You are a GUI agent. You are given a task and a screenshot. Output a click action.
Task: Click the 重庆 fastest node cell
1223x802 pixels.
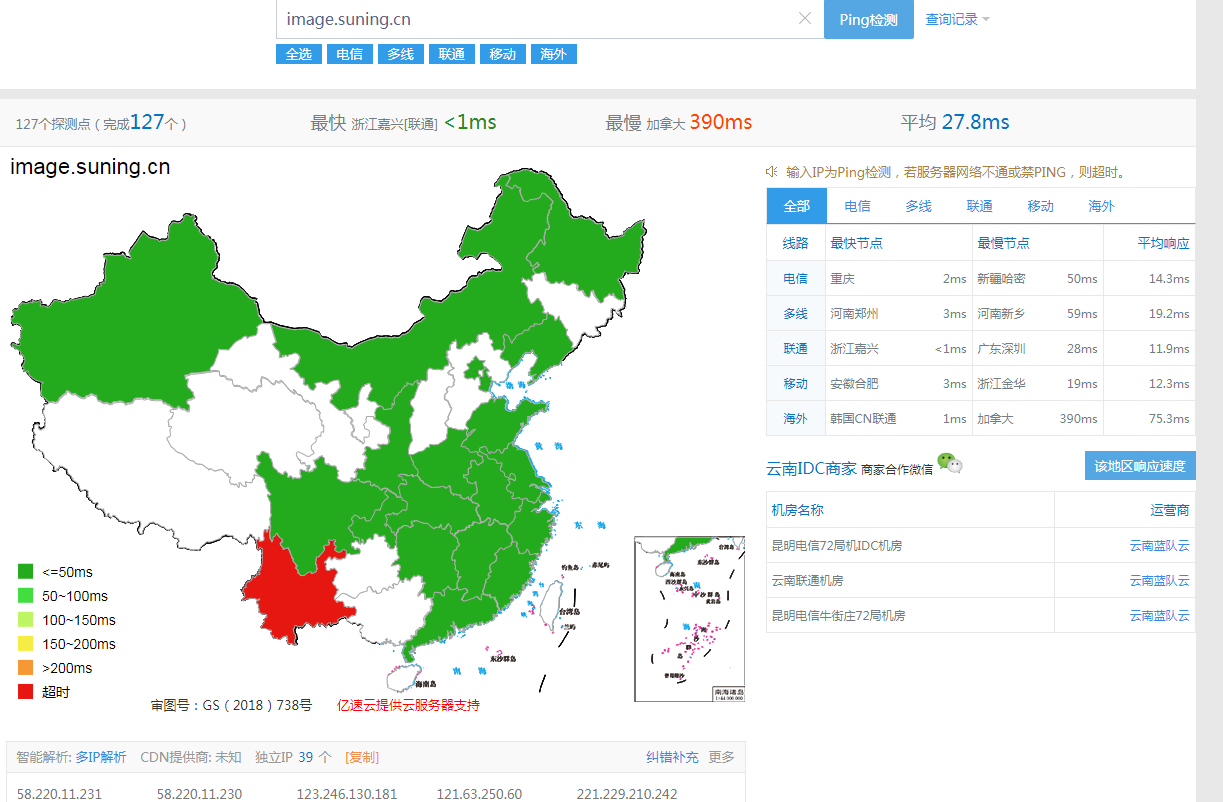pyautogui.click(x=842, y=278)
